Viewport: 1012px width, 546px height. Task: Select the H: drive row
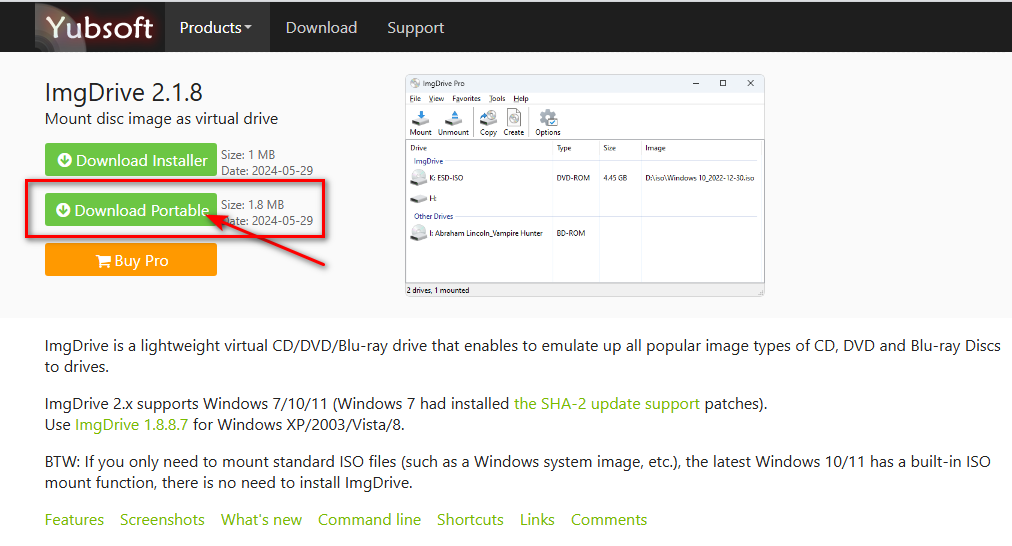point(583,198)
